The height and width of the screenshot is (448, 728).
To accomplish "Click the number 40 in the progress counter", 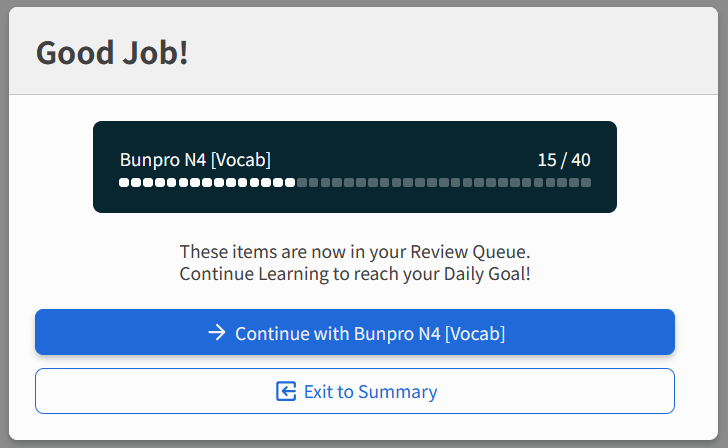I will coord(580,160).
